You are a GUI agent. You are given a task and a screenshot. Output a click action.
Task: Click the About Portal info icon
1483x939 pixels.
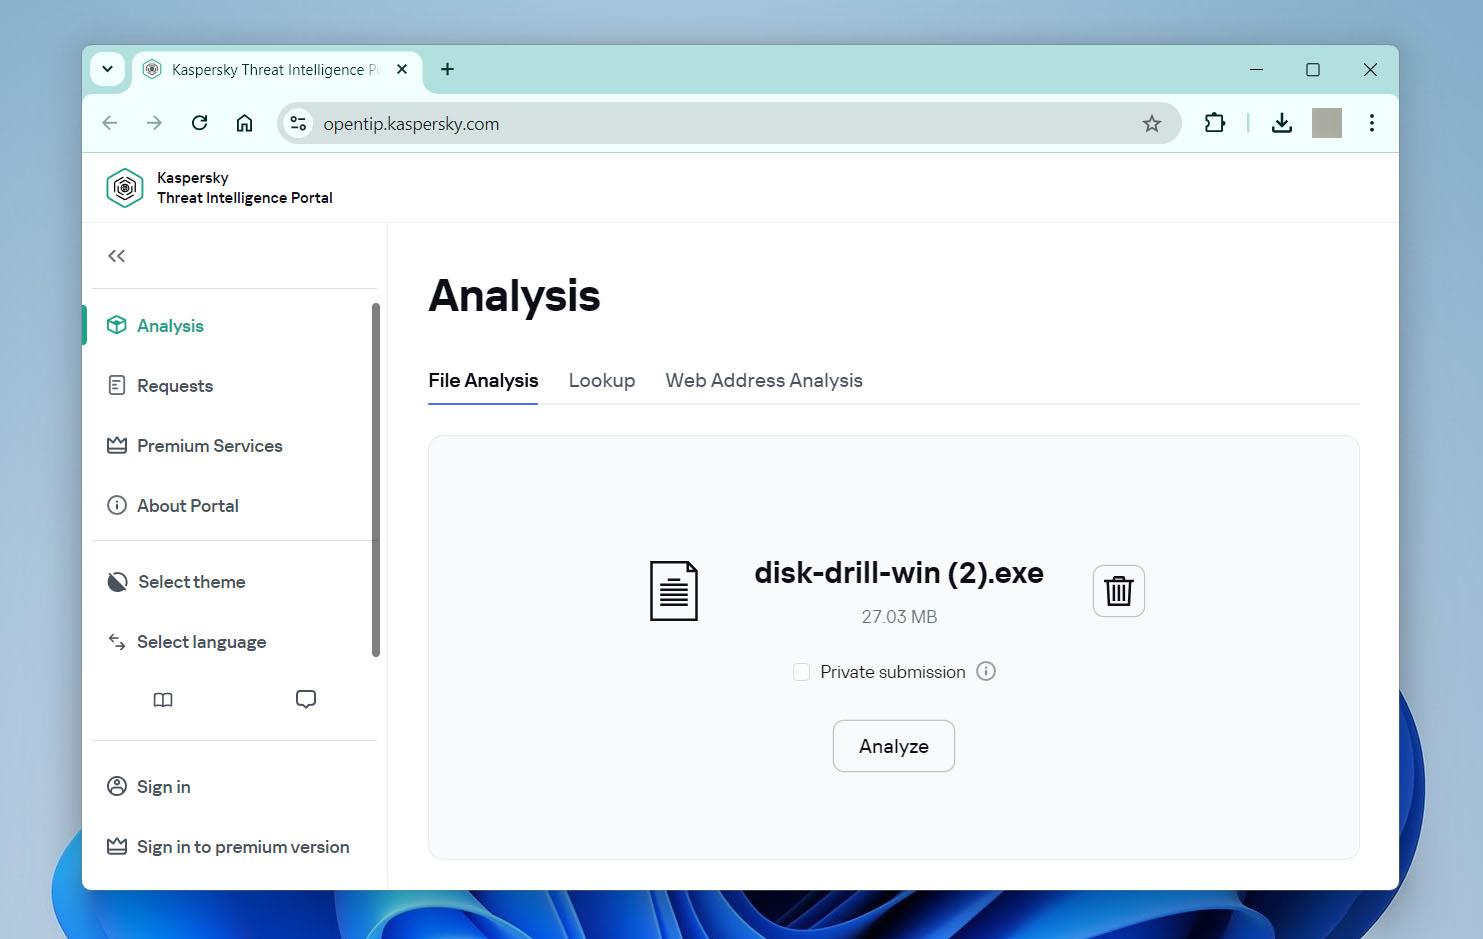(x=117, y=505)
